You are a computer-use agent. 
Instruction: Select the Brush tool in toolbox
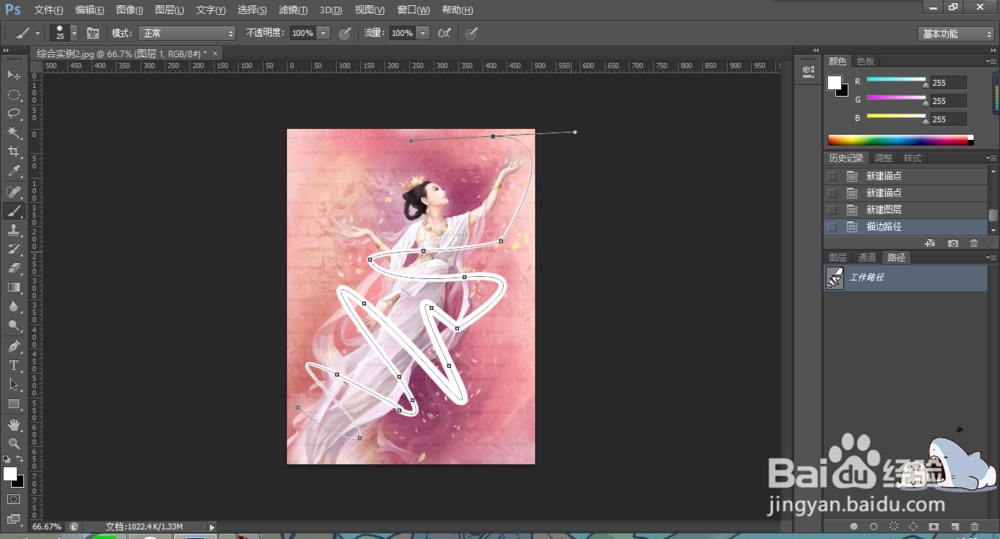[x=13, y=210]
